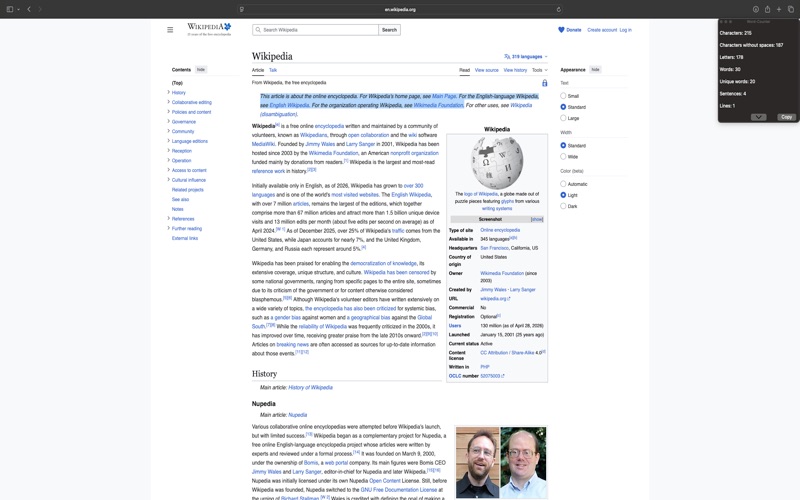Open the View source tab
Screen dimensions: 800x500
[486, 70]
